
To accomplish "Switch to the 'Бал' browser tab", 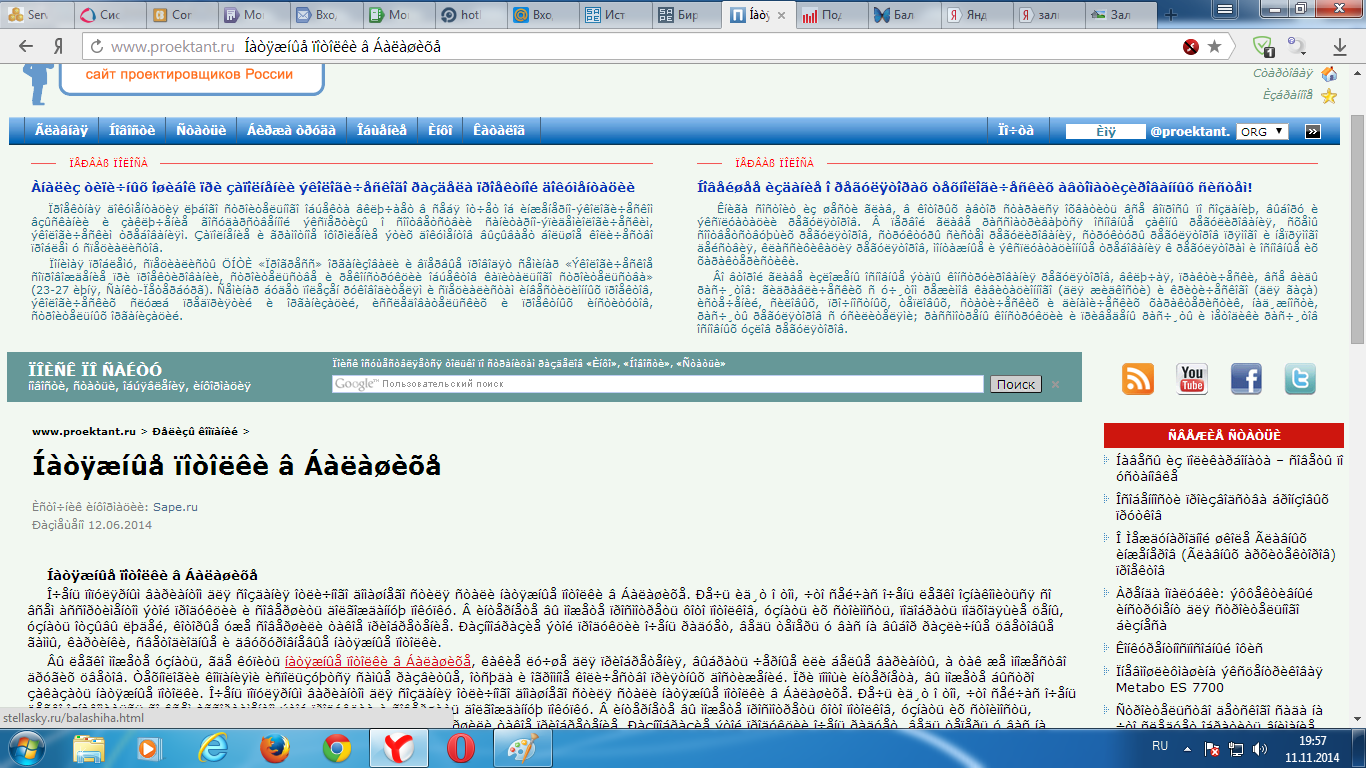I will click(x=905, y=15).
